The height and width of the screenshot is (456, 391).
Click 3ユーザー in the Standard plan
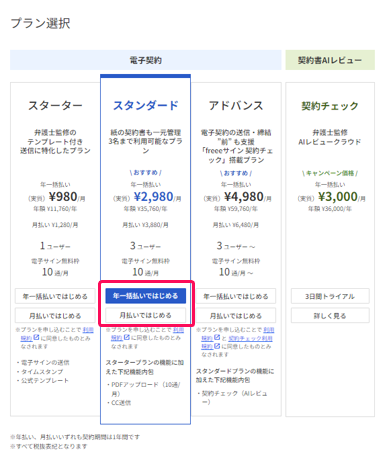(x=146, y=246)
